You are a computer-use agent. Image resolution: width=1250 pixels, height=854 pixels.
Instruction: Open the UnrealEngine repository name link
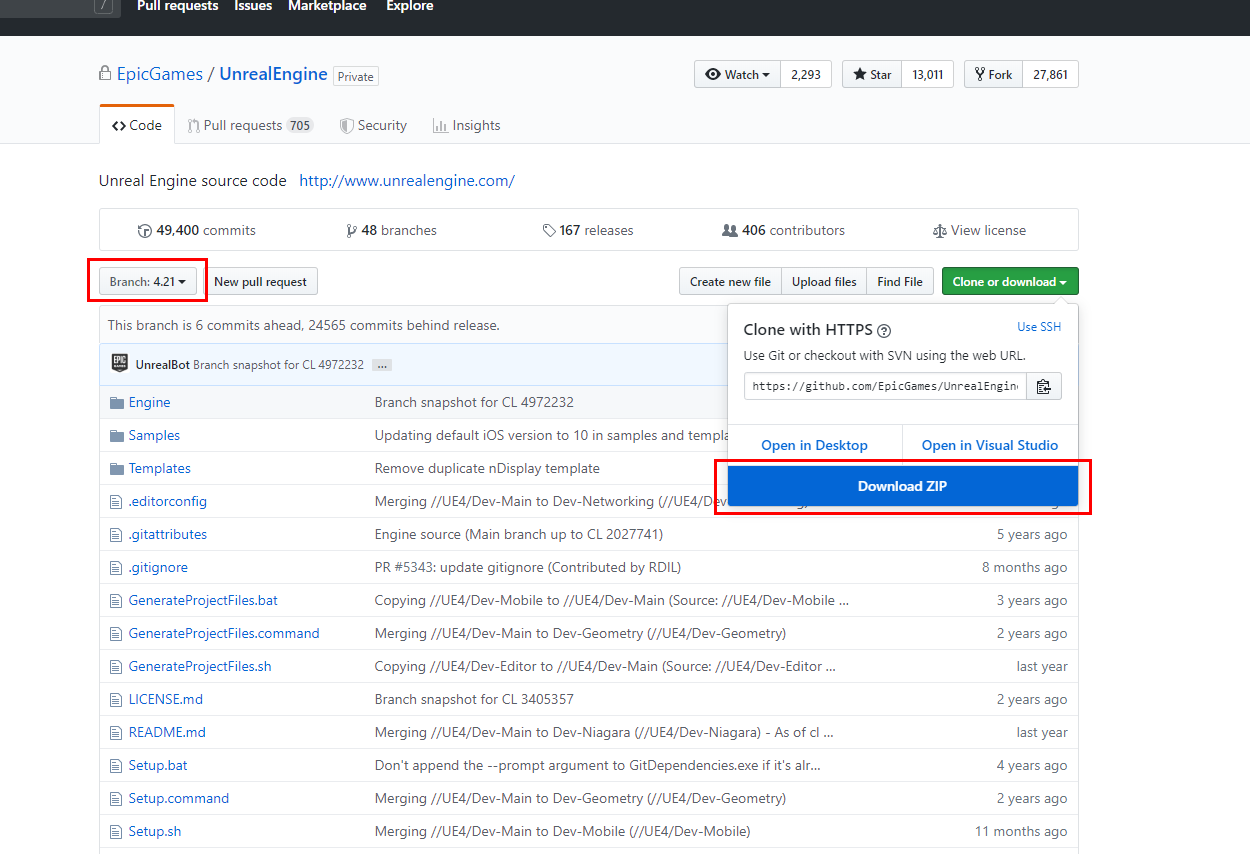coord(273,74)
